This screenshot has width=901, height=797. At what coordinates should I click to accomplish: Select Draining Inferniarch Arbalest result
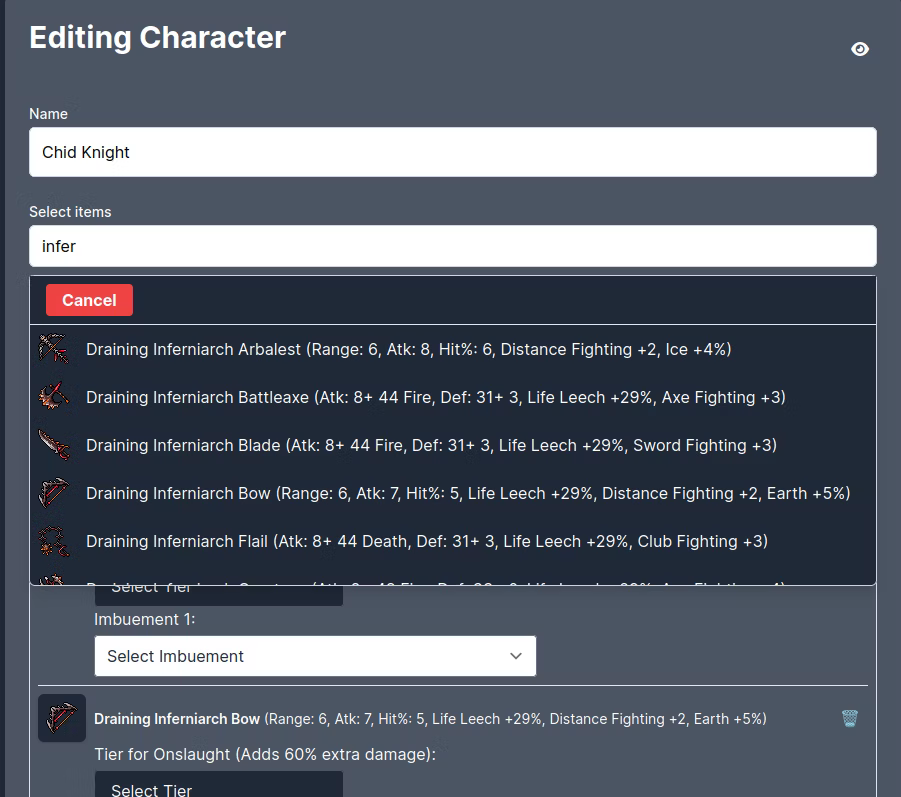[453, 349]
